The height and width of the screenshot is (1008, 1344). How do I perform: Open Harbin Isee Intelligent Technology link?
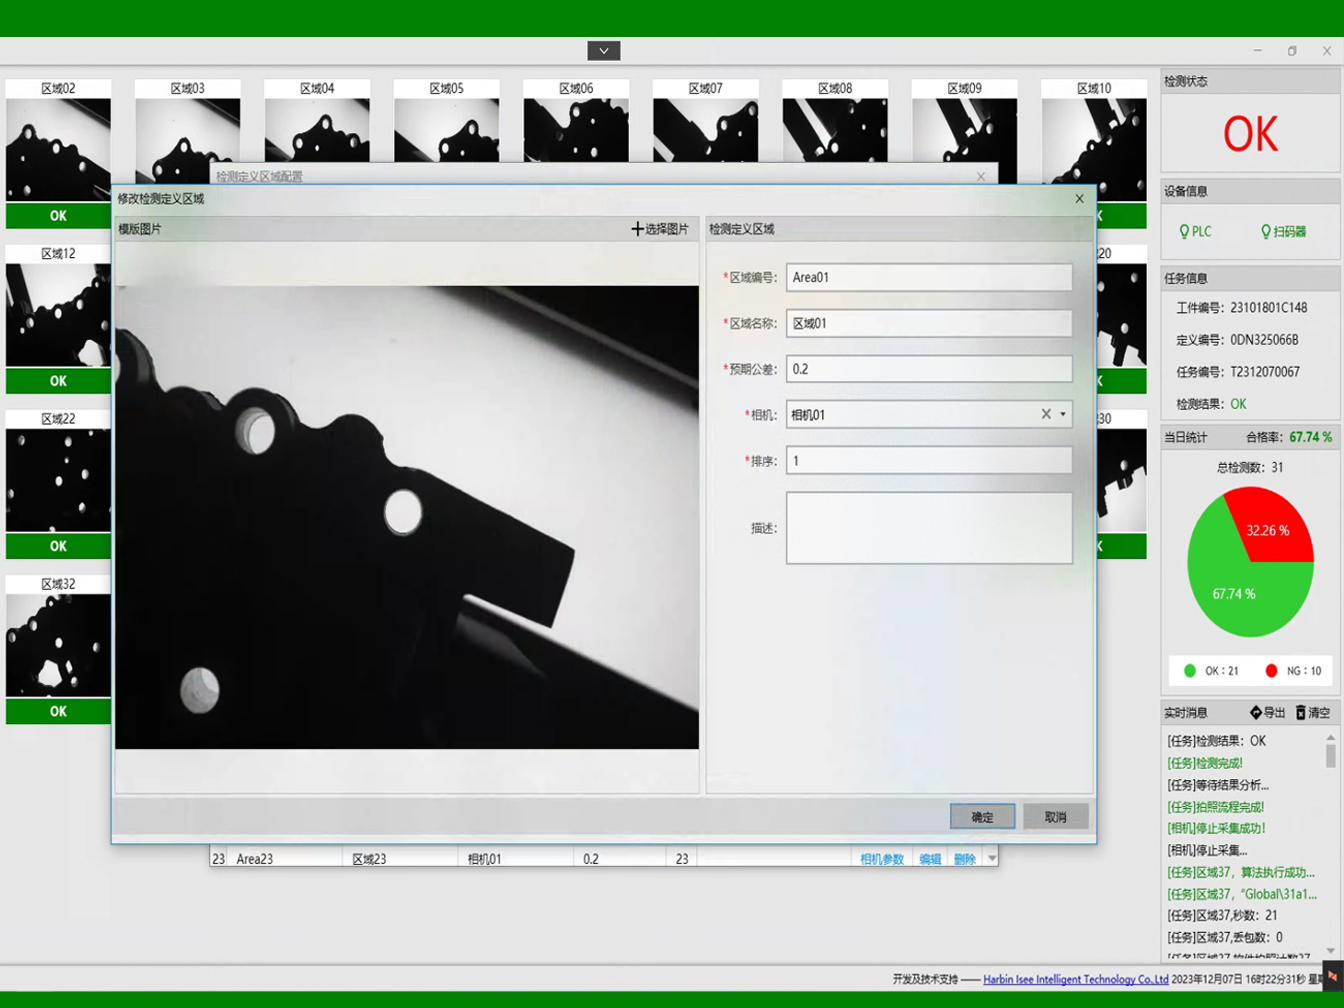(1075, 980)
